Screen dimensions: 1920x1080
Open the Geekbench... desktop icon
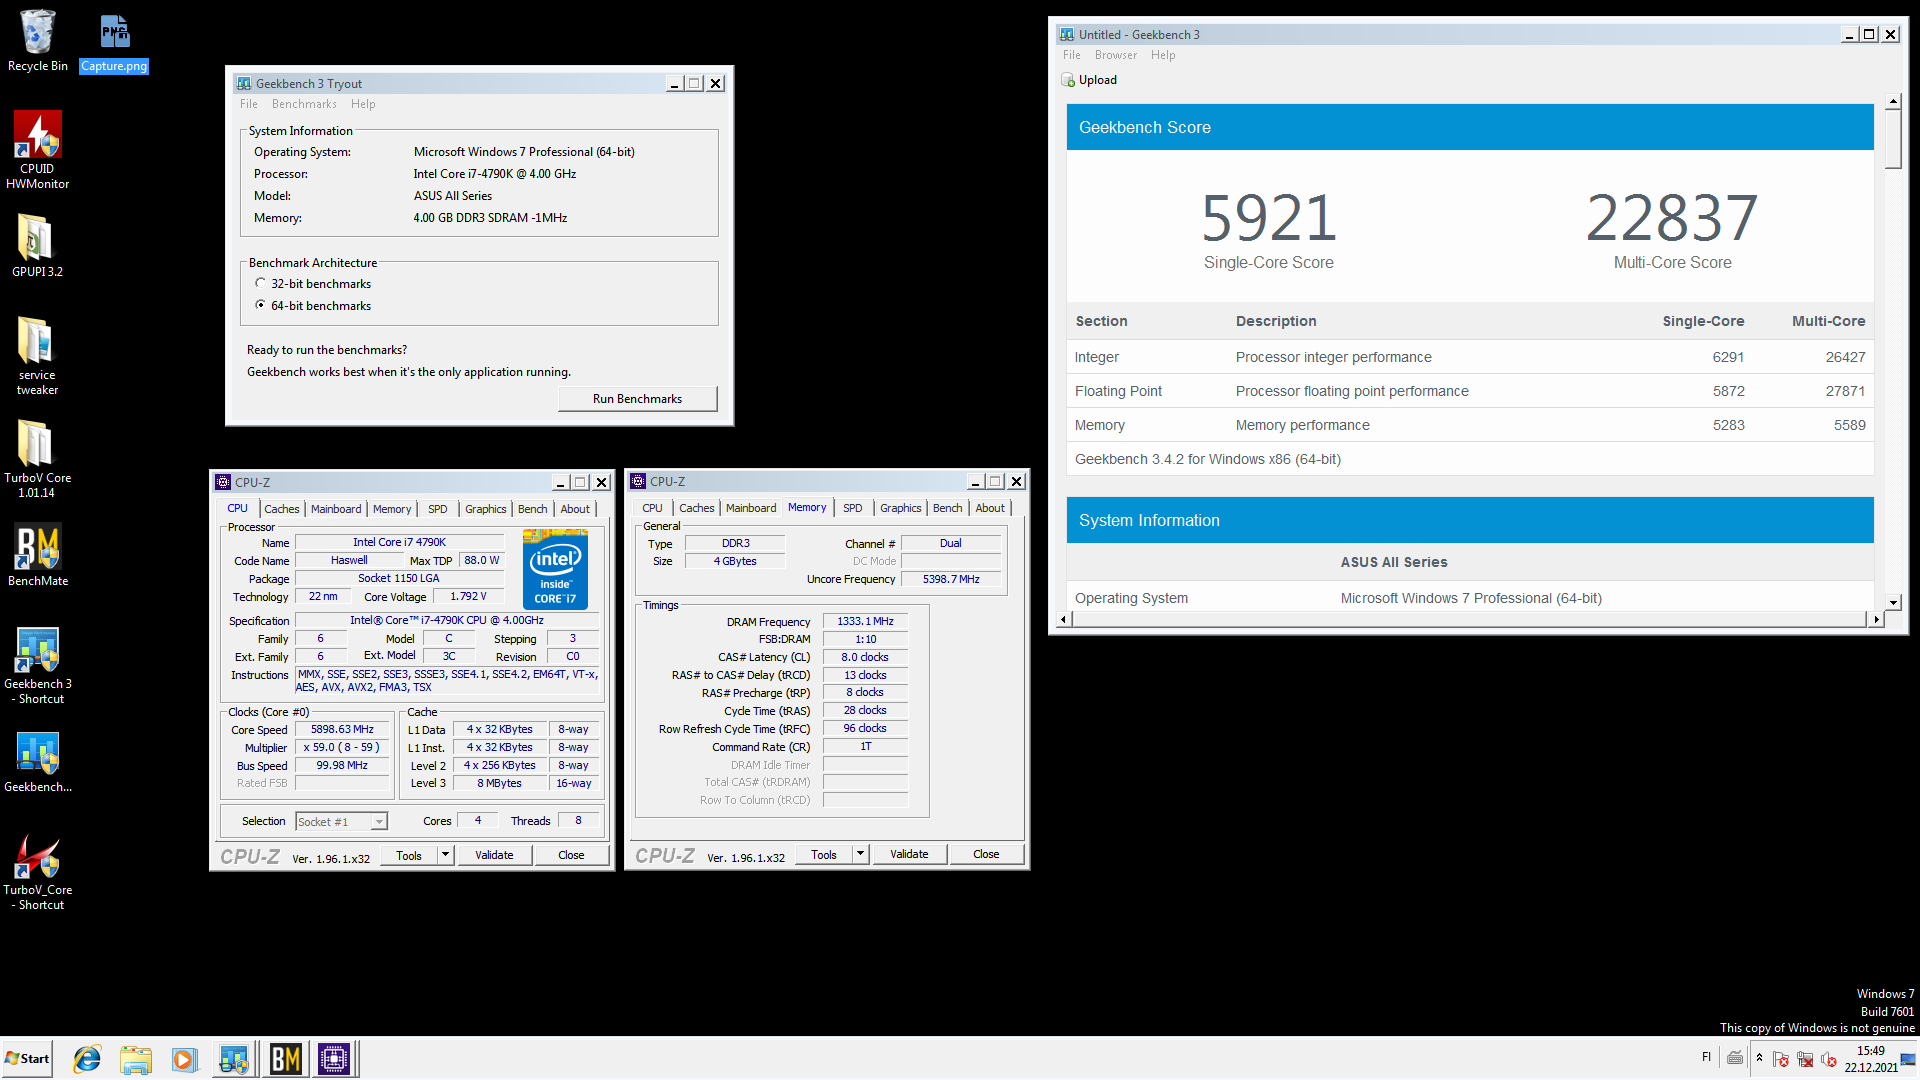pyautogui.click(x=37, y=762)
